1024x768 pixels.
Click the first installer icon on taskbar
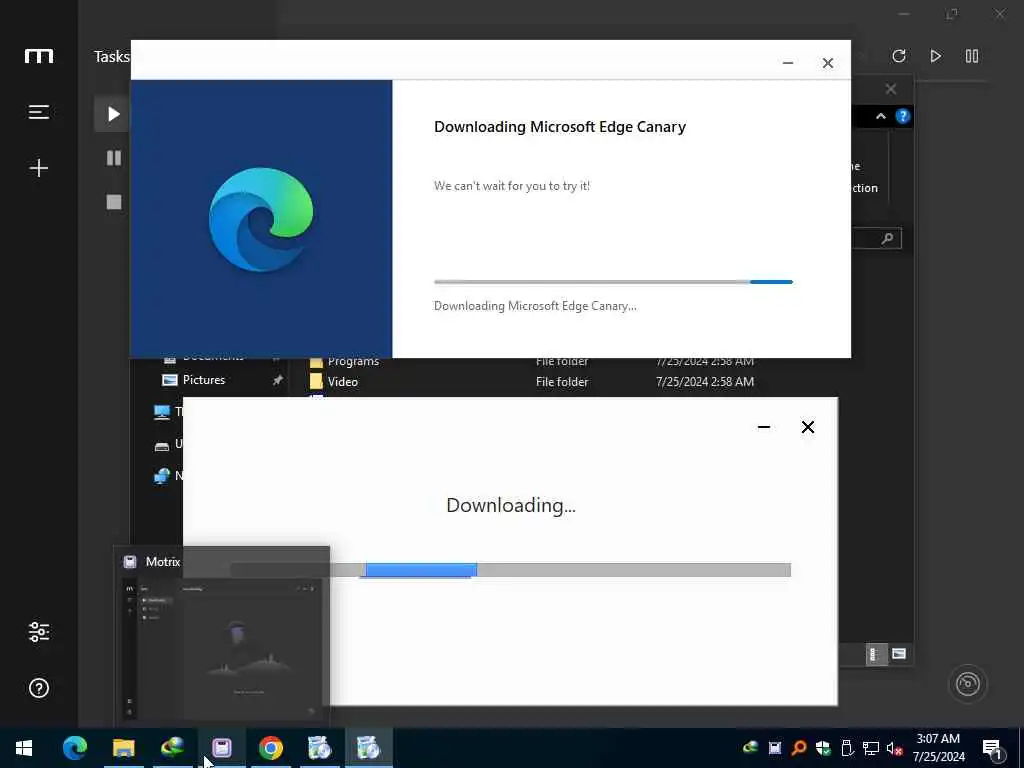319,748
